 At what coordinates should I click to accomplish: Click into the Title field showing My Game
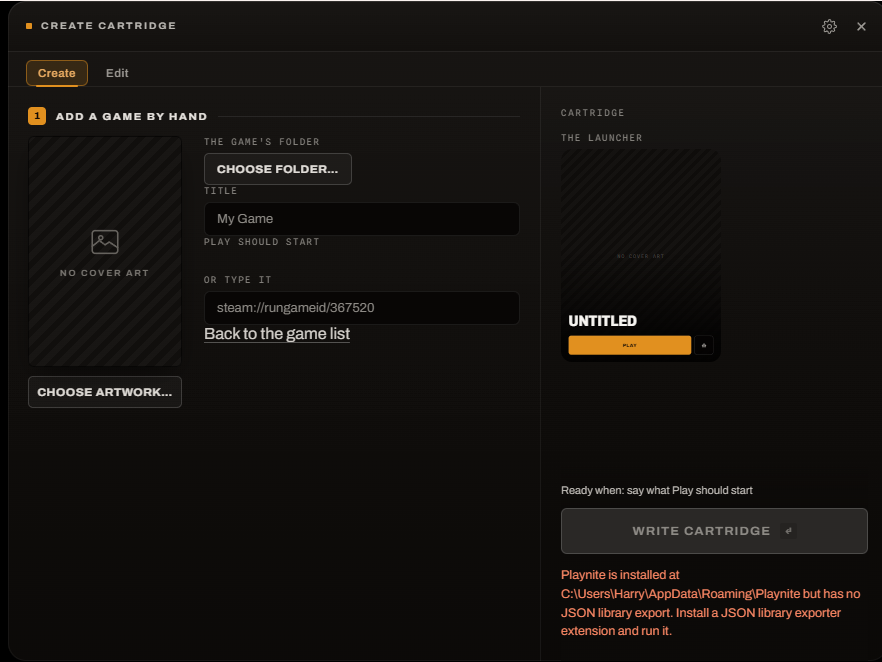click(361, 219)
